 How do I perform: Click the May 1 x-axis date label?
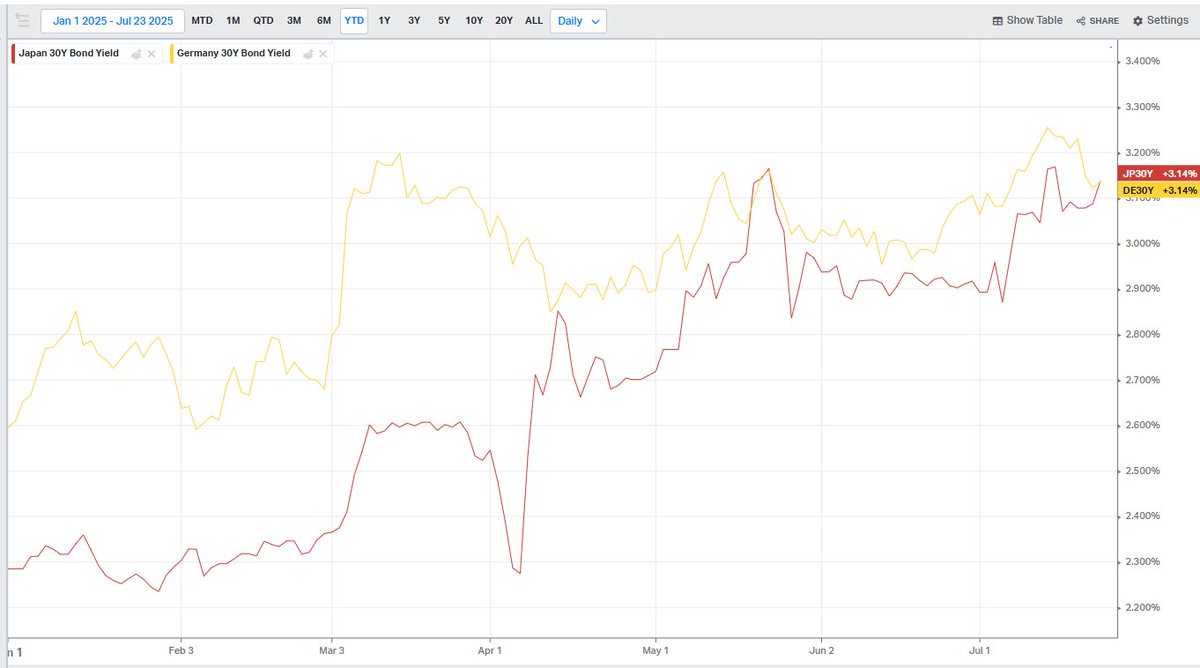(656, 650)
